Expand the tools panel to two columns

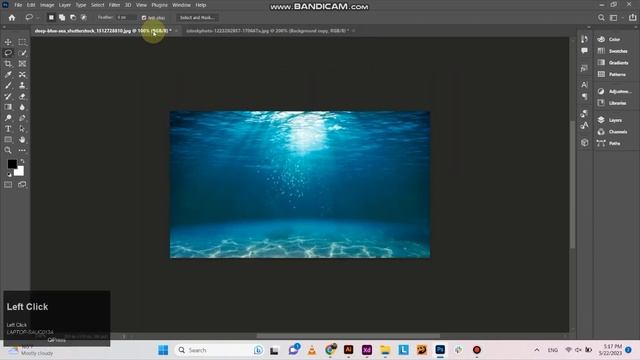pos(4,27)
